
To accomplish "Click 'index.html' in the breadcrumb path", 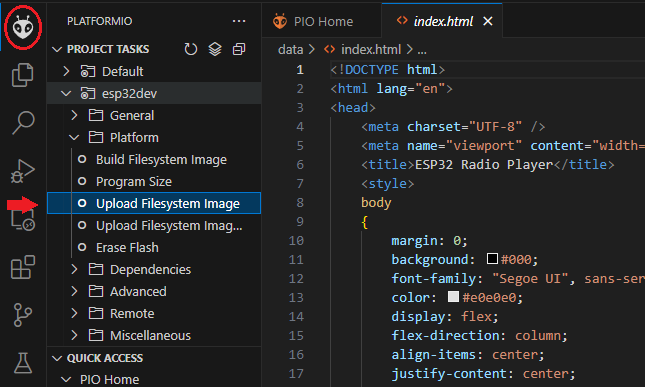I will point(371,50).
